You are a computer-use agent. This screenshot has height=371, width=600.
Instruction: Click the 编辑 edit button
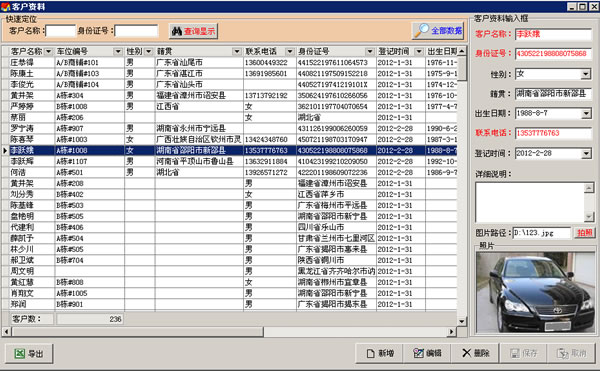(x=427, y=353)
